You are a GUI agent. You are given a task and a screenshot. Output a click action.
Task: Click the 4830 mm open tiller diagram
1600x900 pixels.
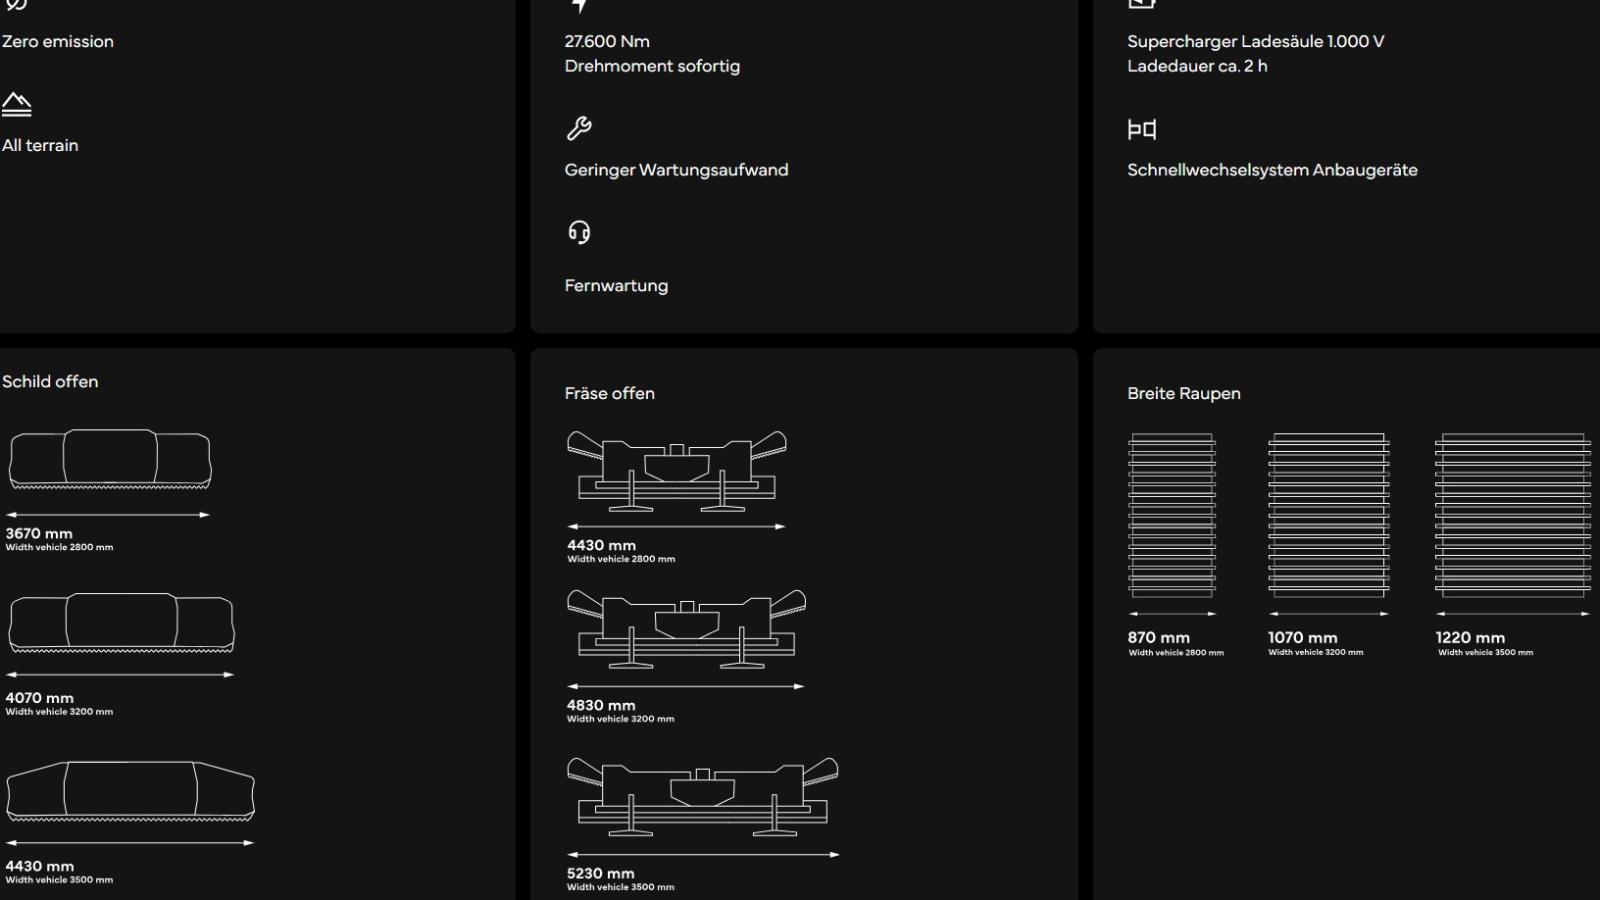(x=686, y=630)
